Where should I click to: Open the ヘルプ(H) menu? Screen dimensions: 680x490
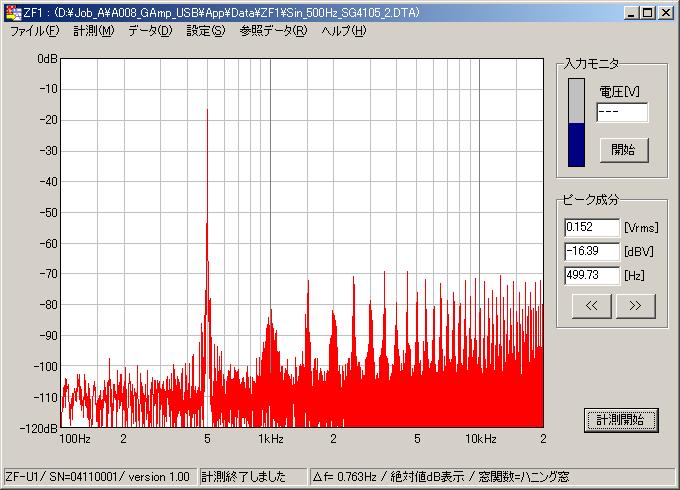pyautogui.click(x=344, y=31)
